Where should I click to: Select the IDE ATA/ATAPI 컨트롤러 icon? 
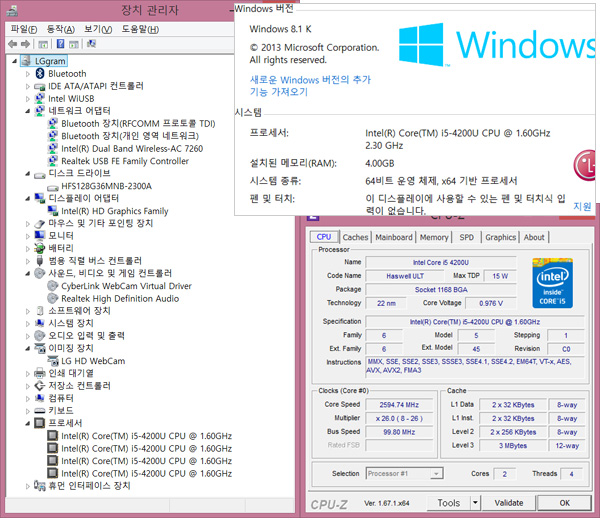point(40,86)
